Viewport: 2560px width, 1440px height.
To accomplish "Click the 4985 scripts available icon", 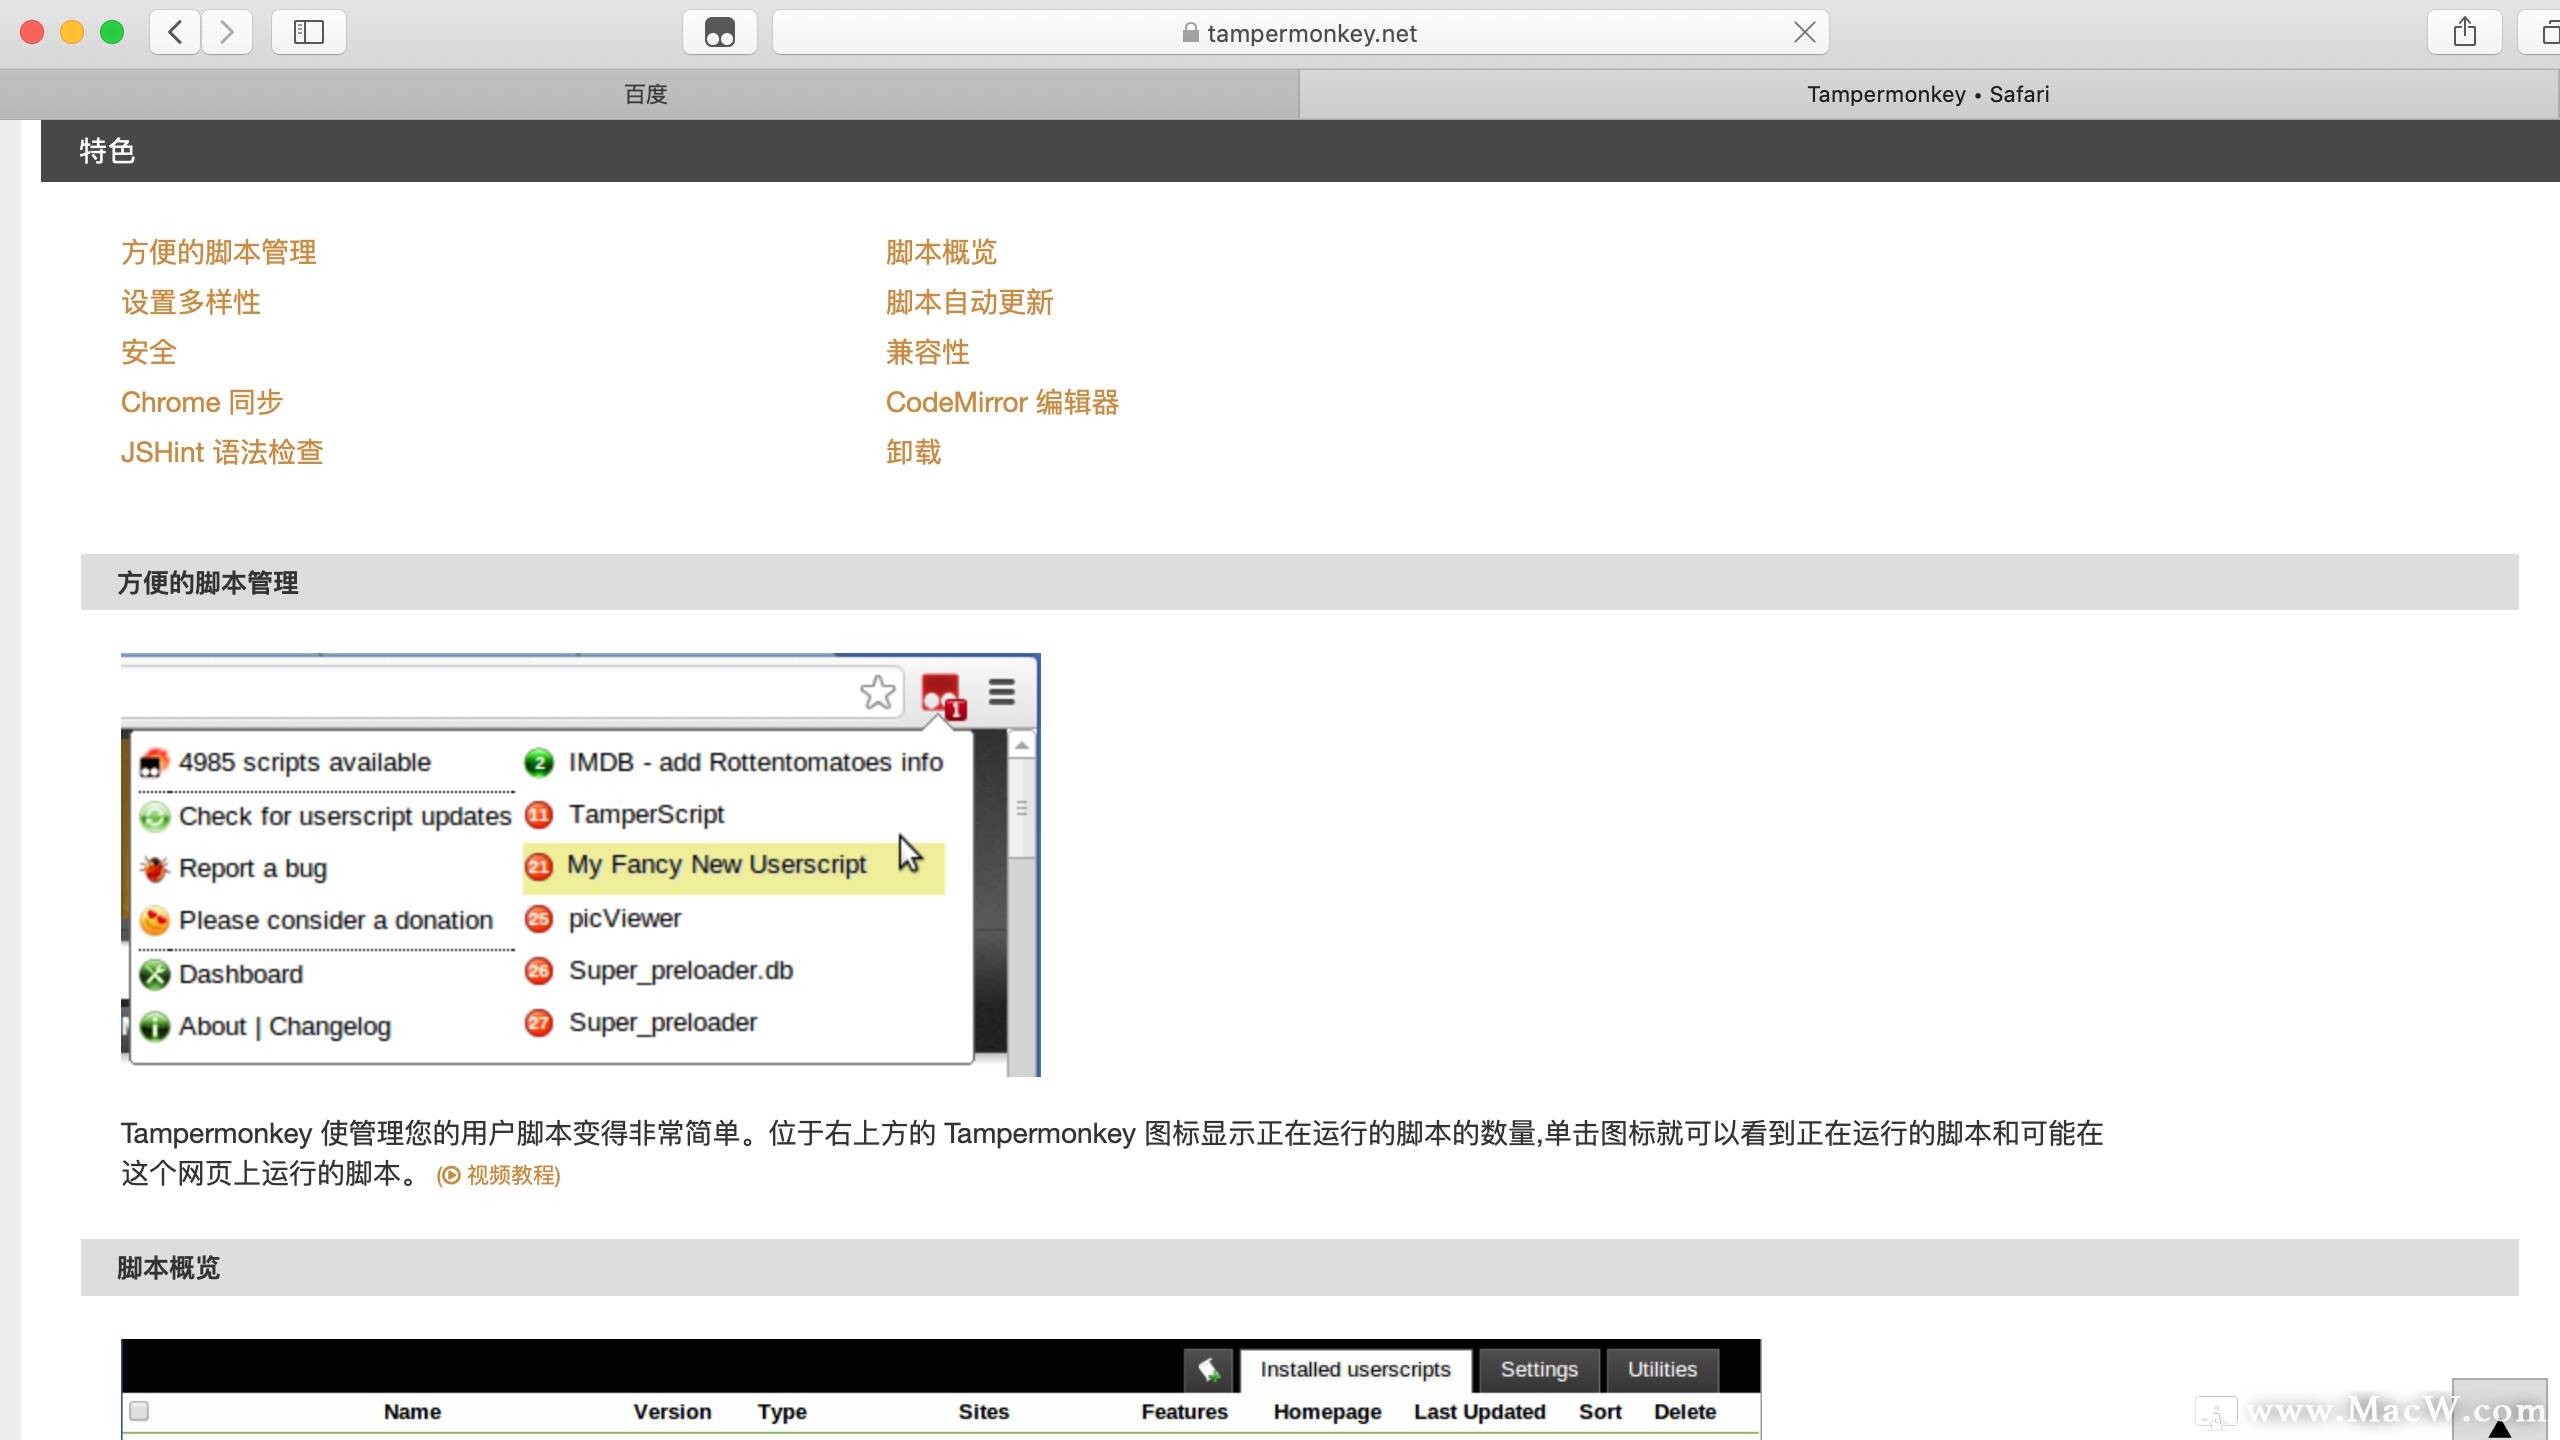I will [153, 763].
